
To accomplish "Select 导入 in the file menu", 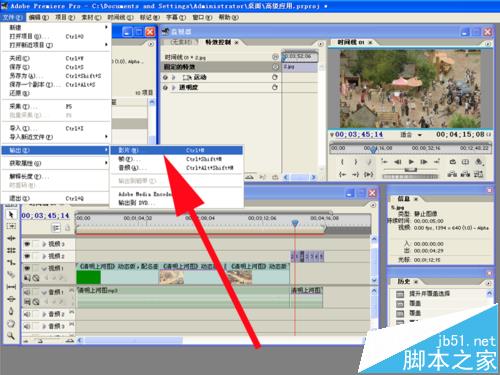I will (x=56, y=128).
